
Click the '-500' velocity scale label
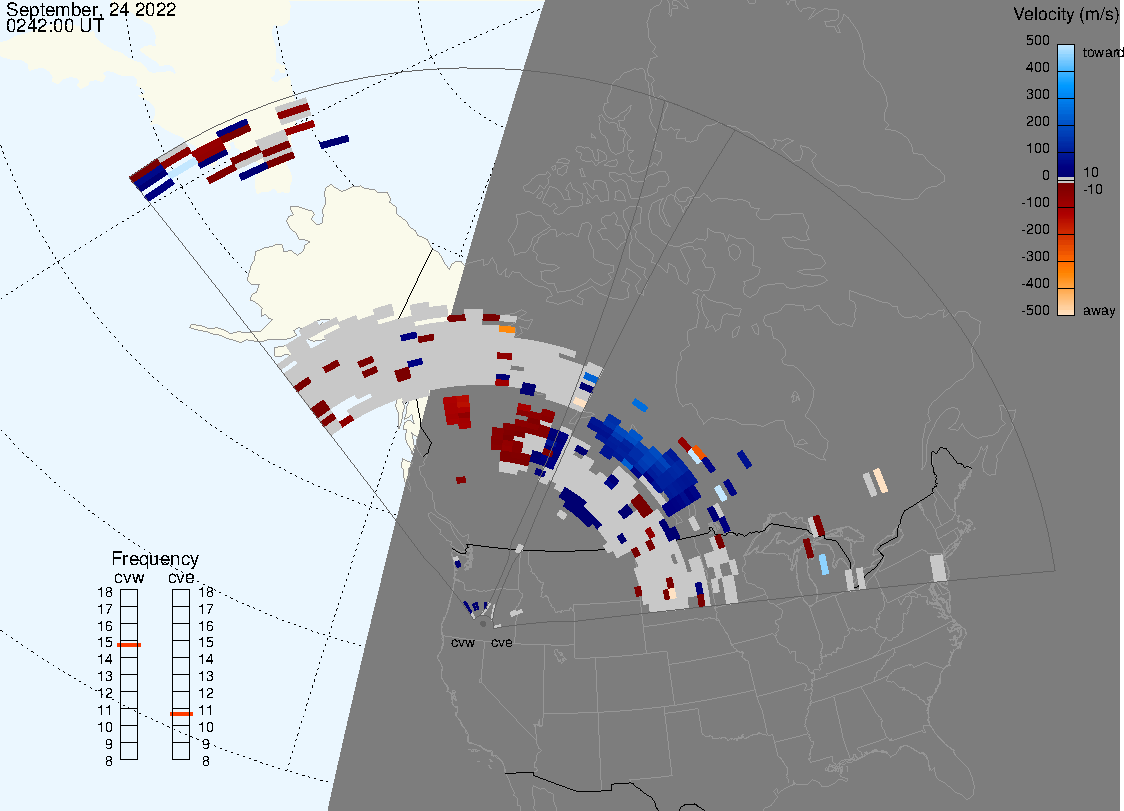click(1035, 310)
